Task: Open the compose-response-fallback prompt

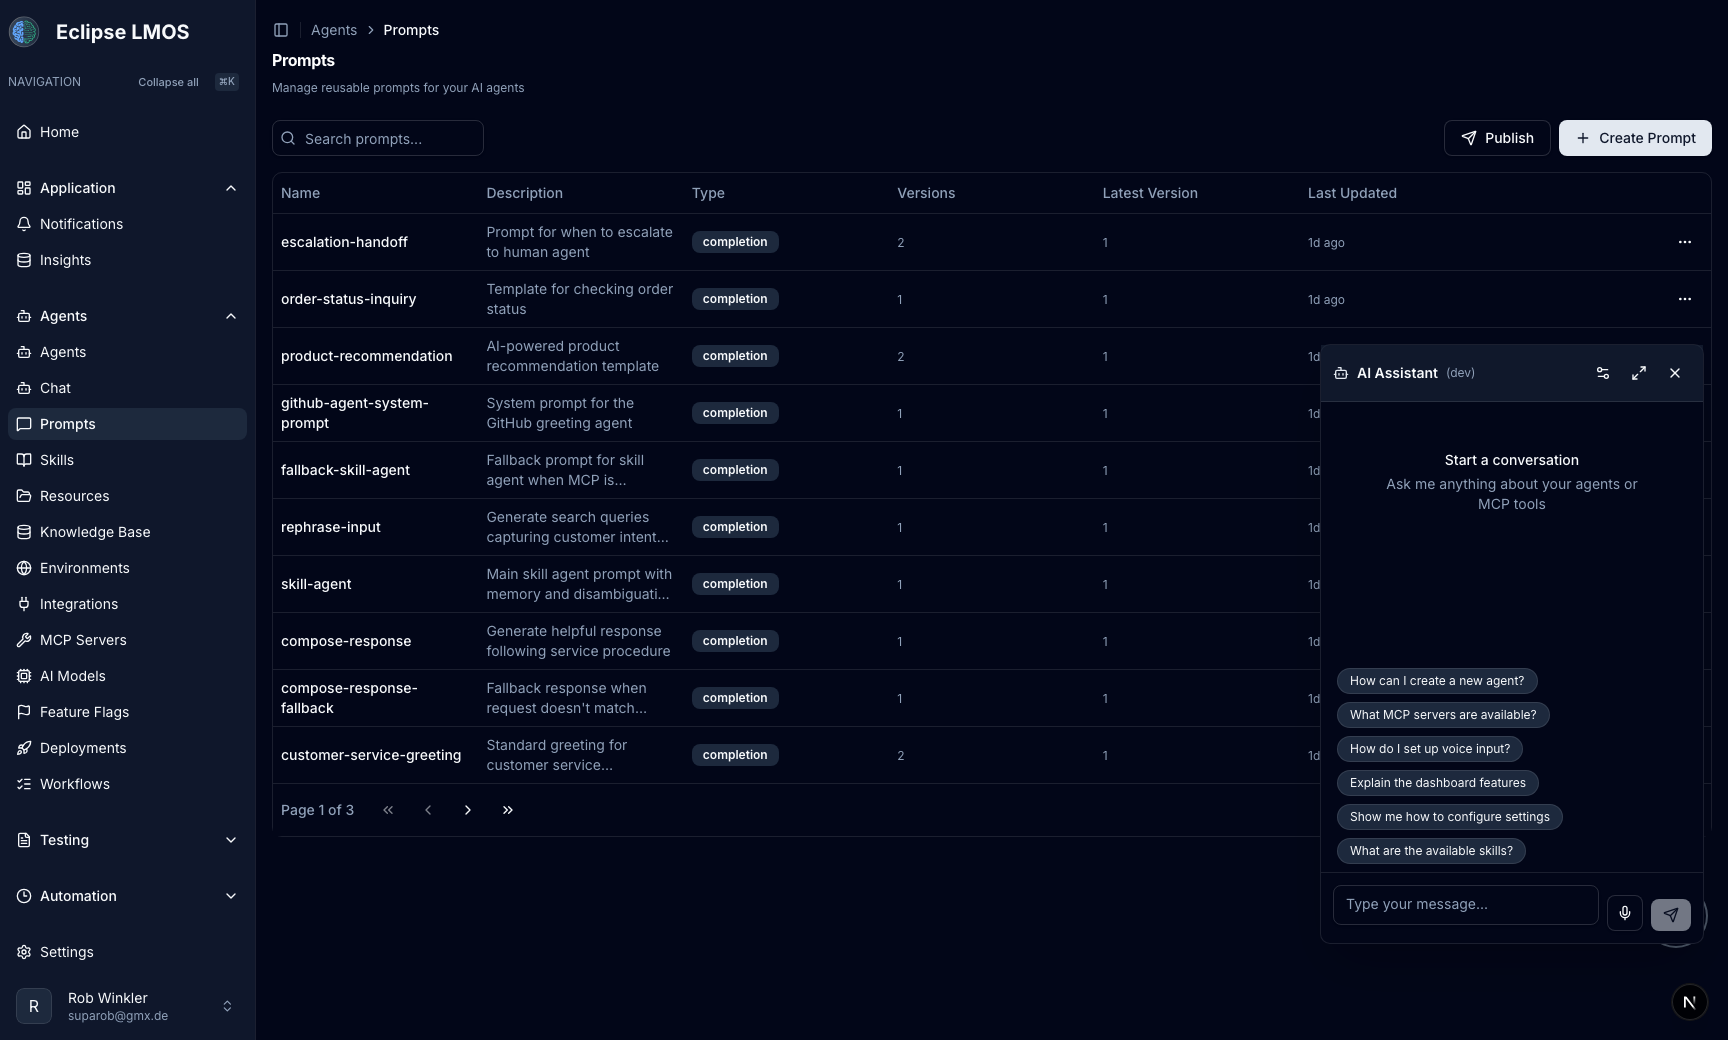Action: point(349,698)
